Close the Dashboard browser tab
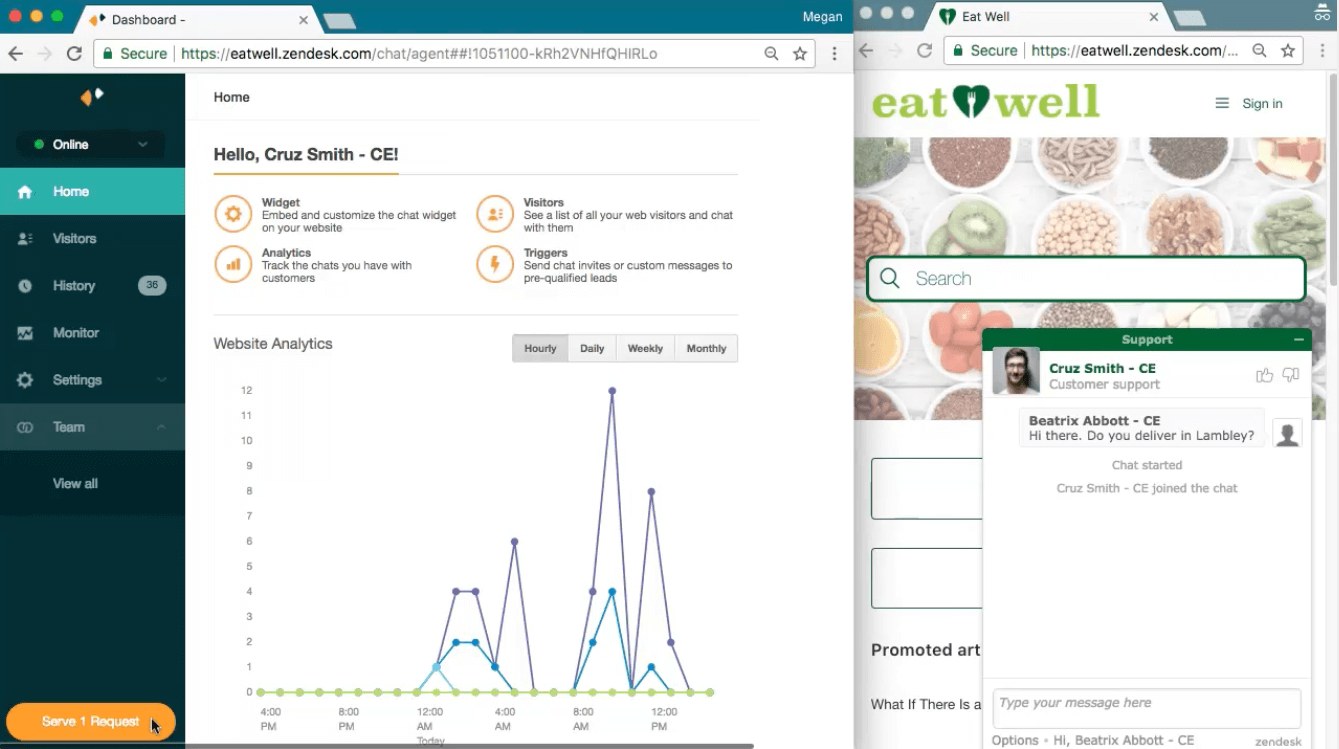Image resolution: width=1339 pixels, height=749 pixels. click(303, 20)
